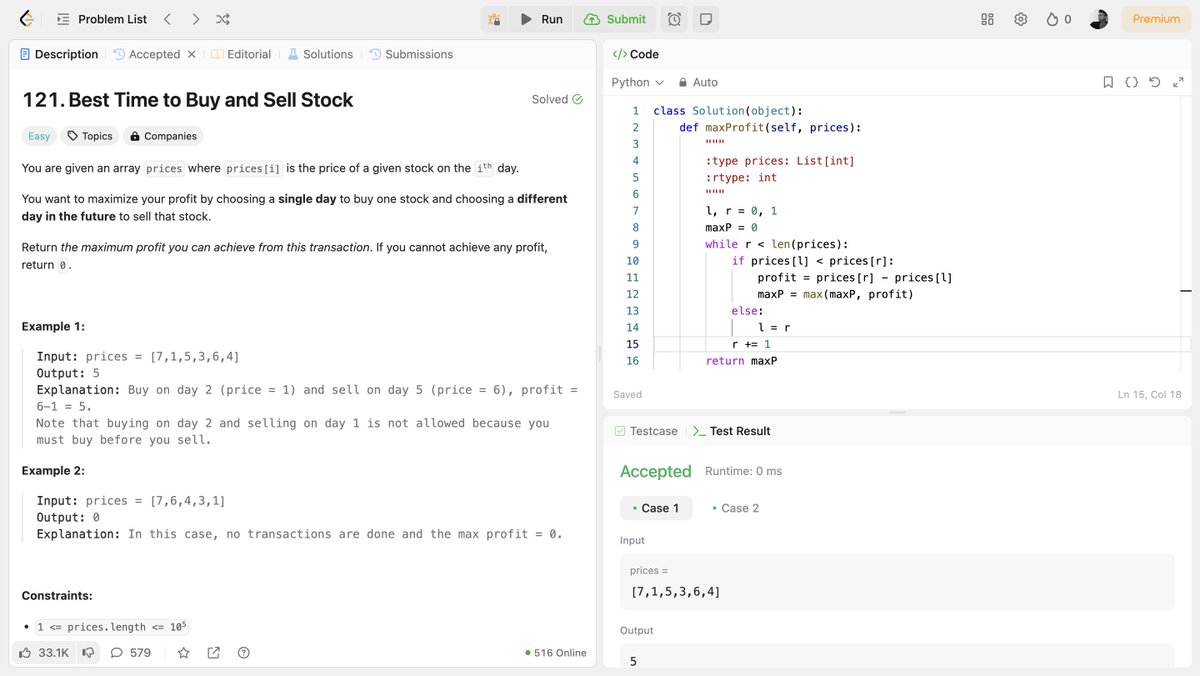
Task: Click the problem title heading
Action: click(187, 100)
